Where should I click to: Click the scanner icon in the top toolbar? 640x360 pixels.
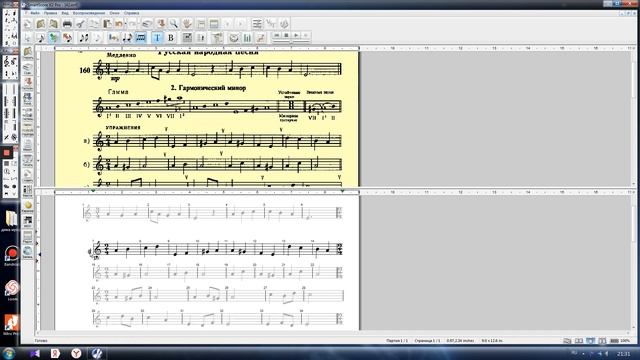pyautogui.click(x=147, y=24)
